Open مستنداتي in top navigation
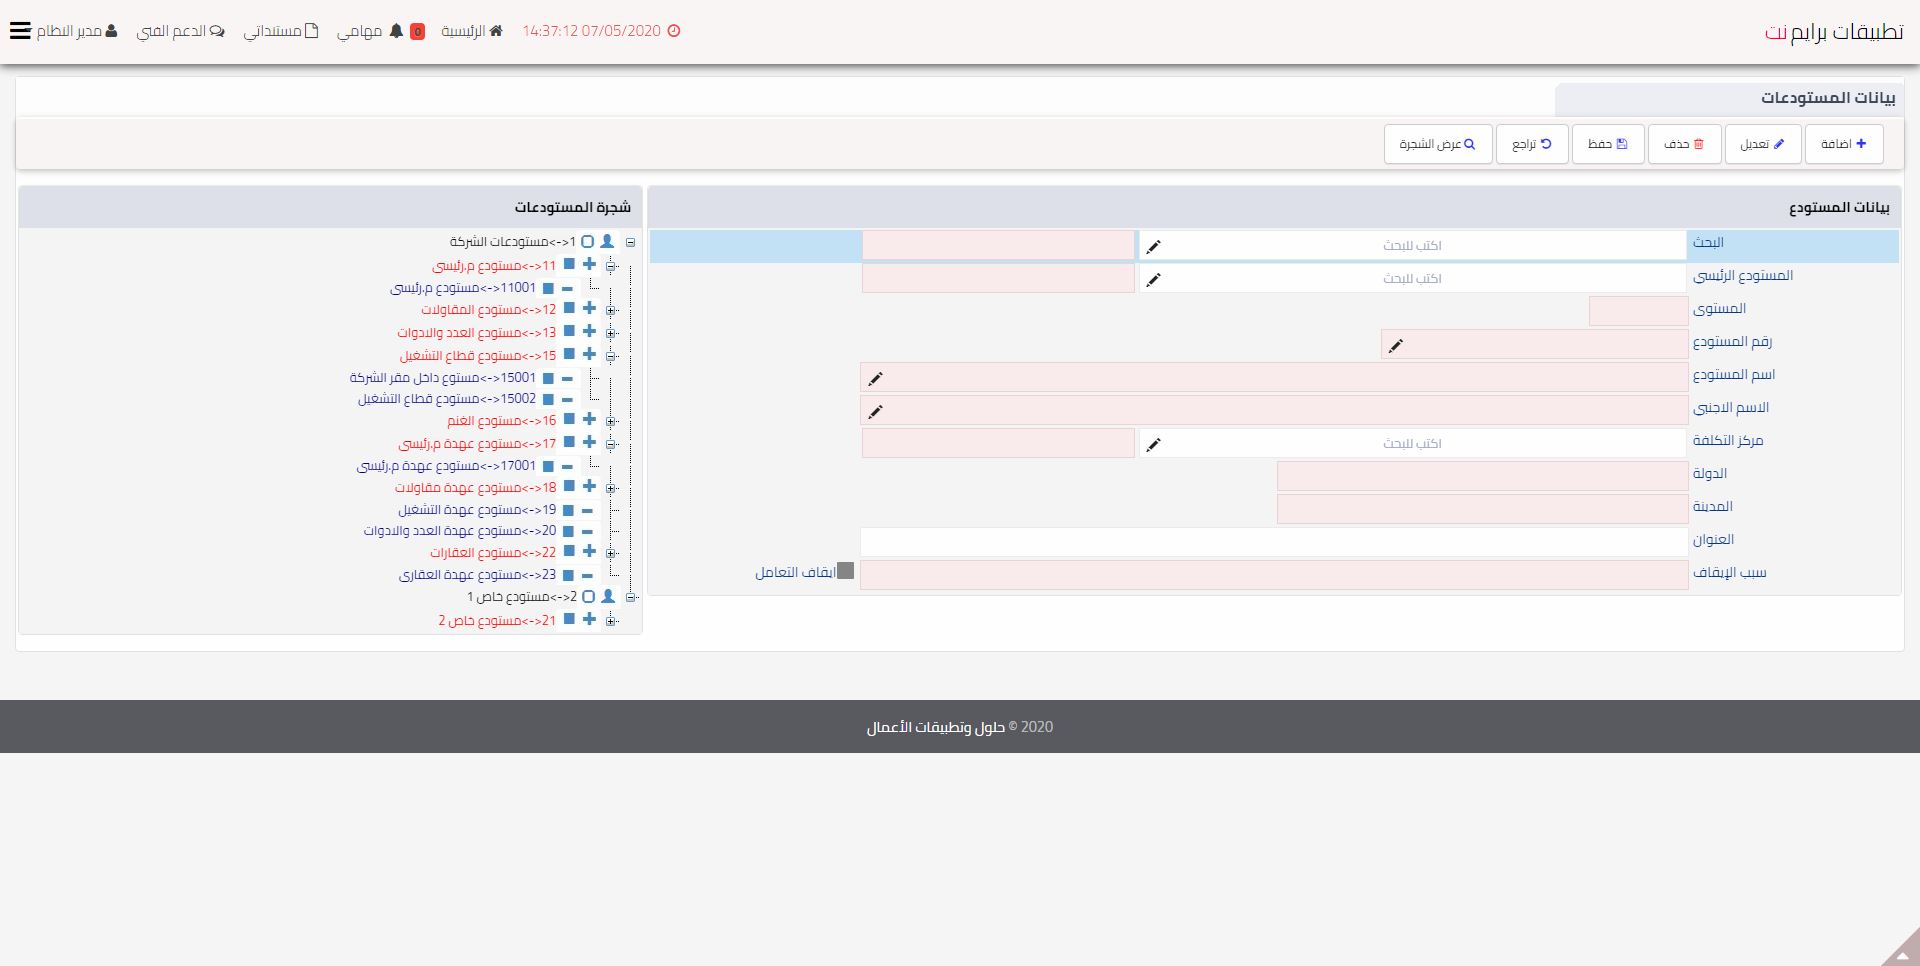Image resolution: width=1920 pixels, height=966 pixels. (x=280, y=31)
